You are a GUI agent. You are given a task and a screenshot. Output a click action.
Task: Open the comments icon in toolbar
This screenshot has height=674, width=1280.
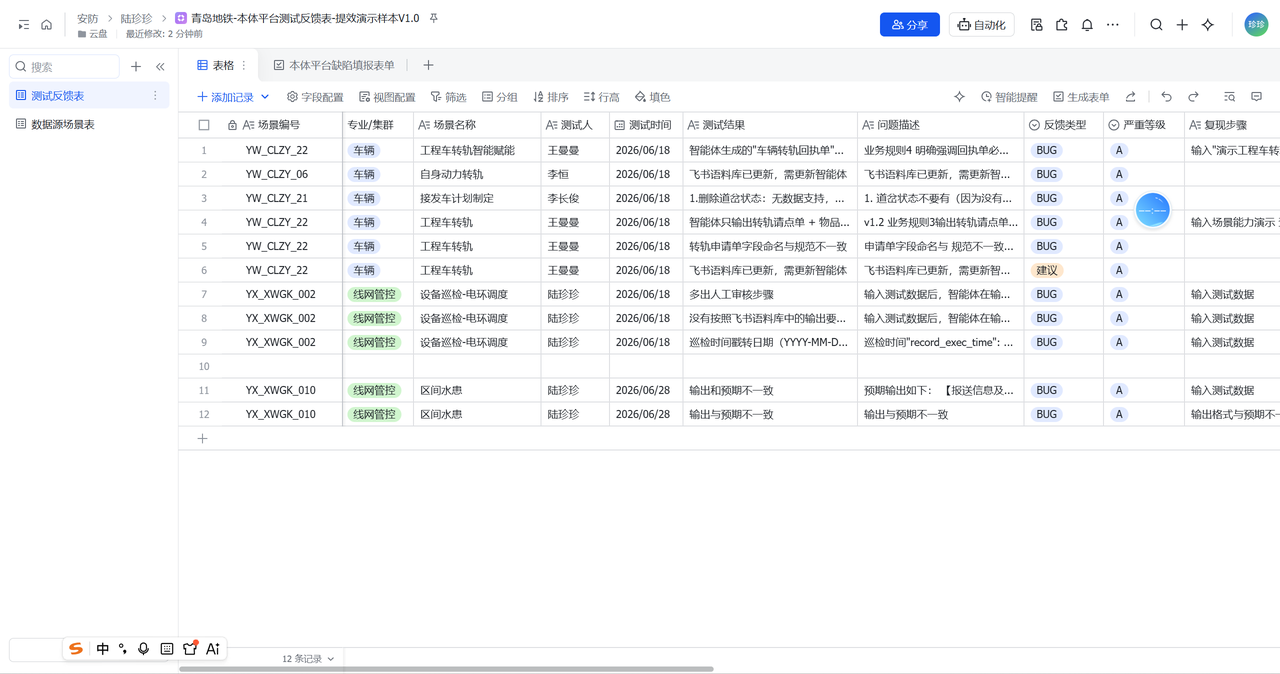click(x=1257, y=97)
